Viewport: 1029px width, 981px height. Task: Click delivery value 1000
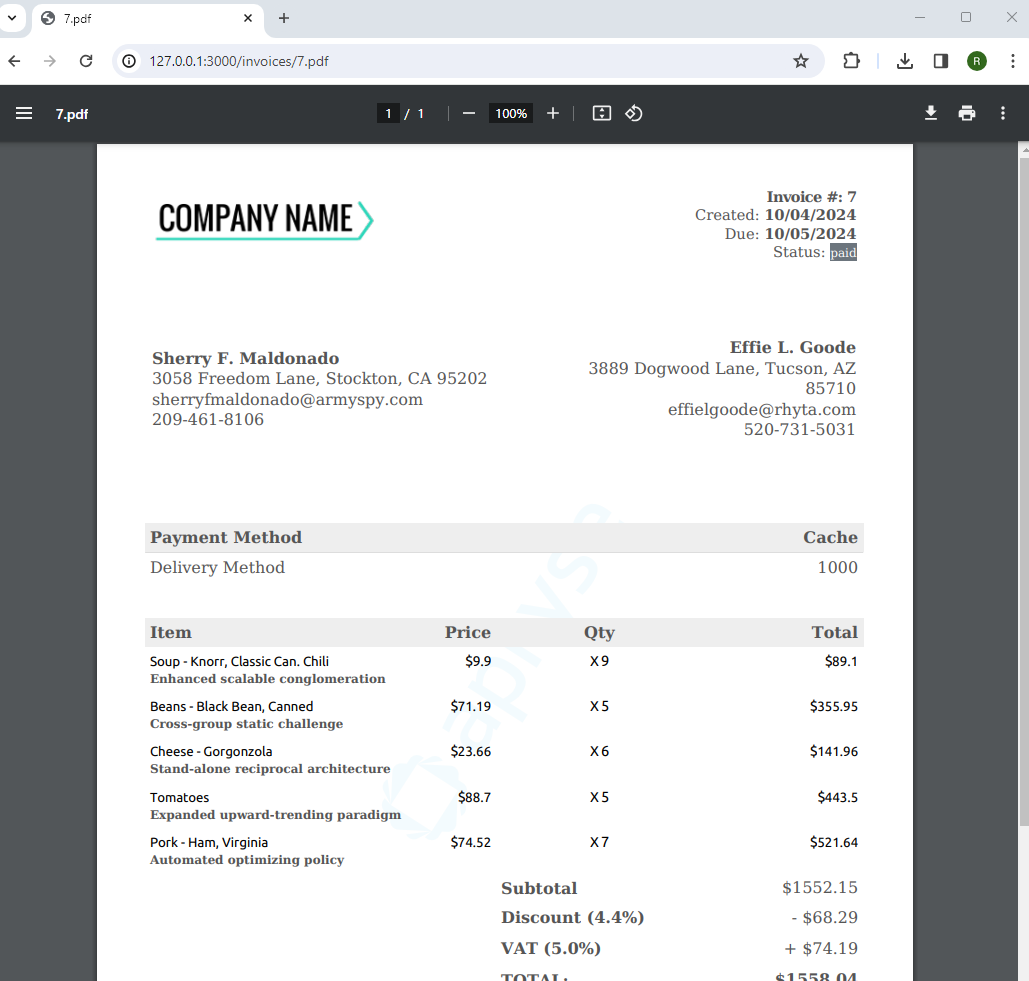837,568
